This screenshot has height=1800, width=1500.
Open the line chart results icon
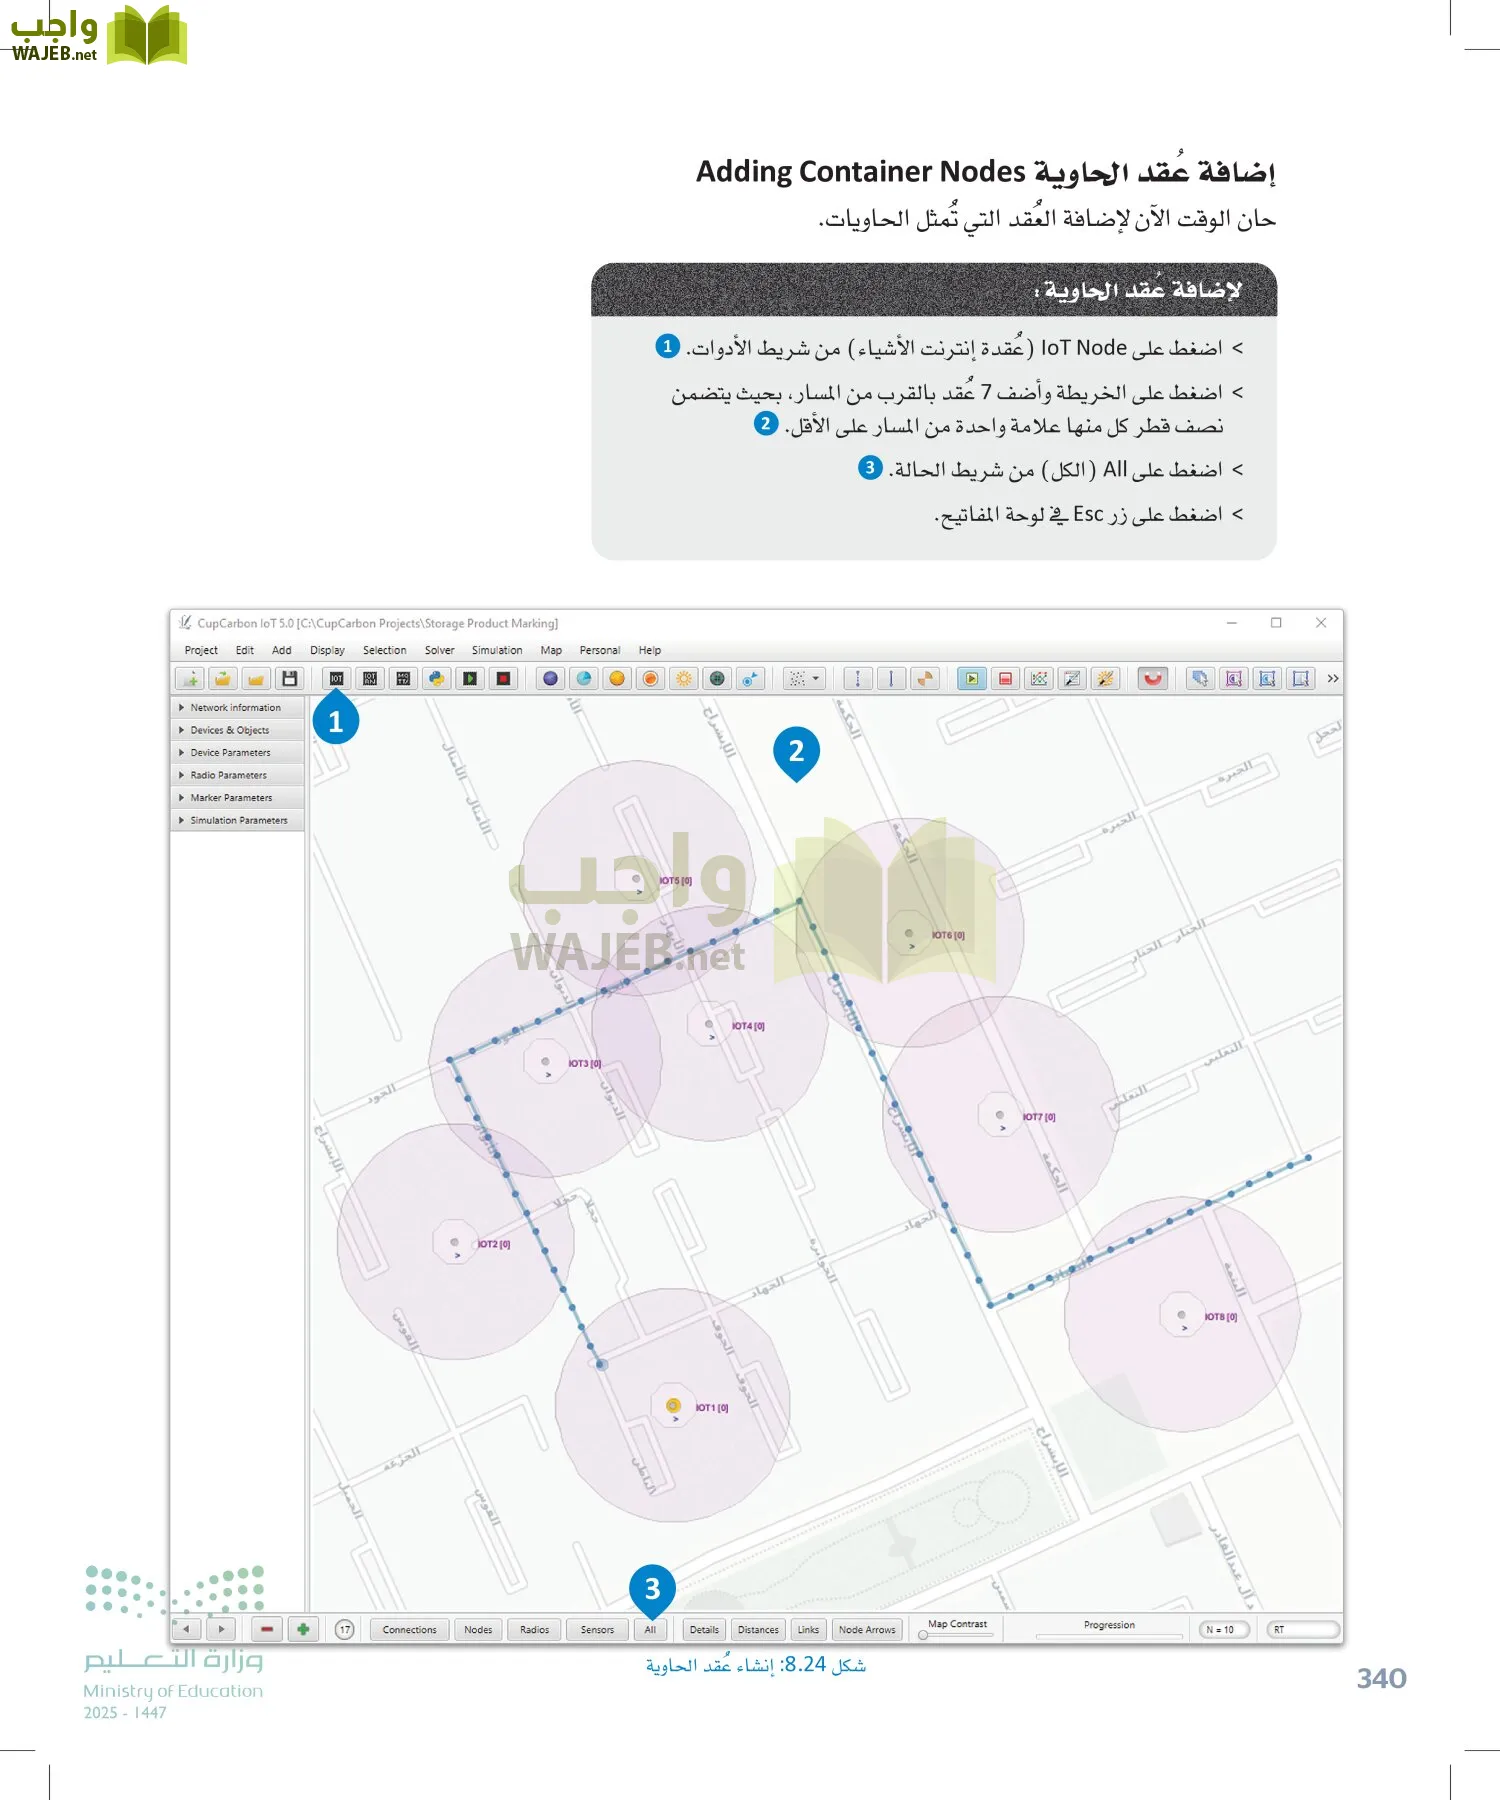(1039, 679)
